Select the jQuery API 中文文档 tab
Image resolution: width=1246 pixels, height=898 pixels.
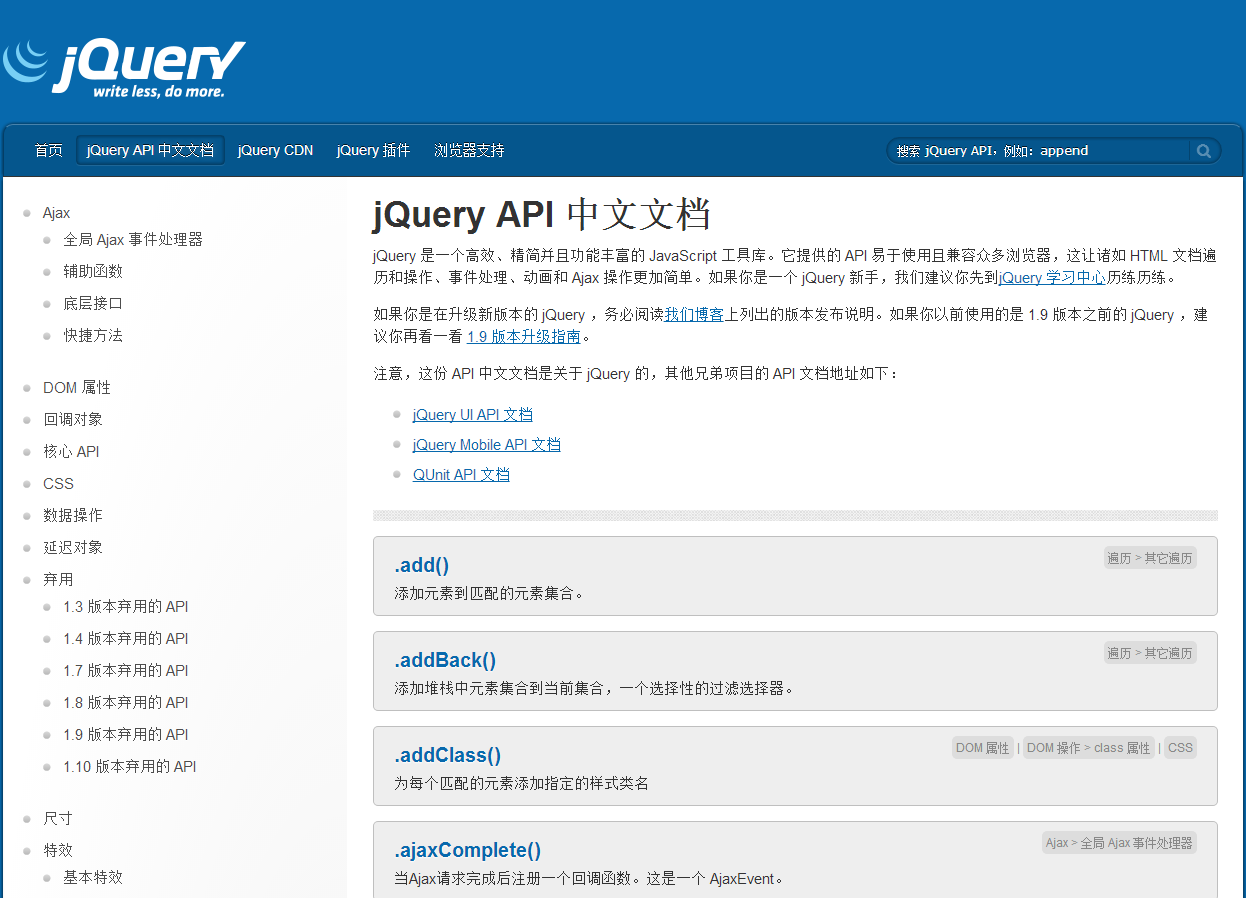pos(150,149)
